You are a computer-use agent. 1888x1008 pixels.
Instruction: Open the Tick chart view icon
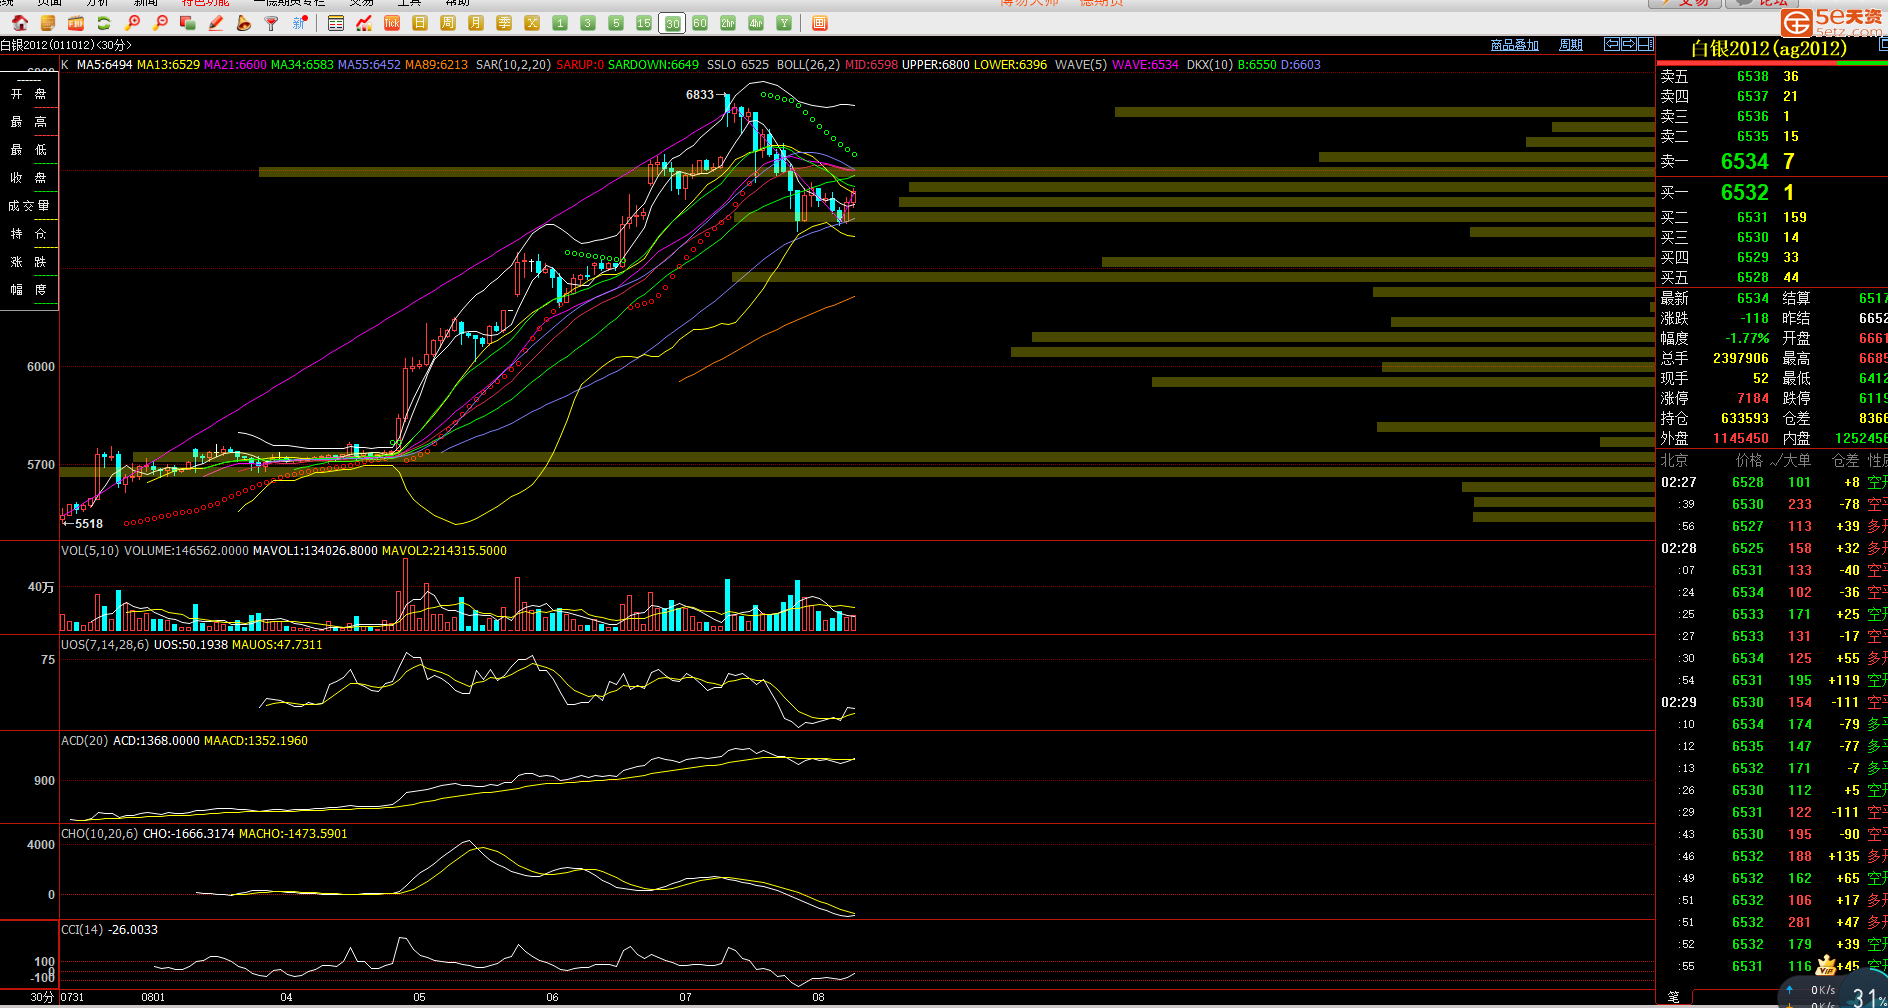[x=392, y=23]
